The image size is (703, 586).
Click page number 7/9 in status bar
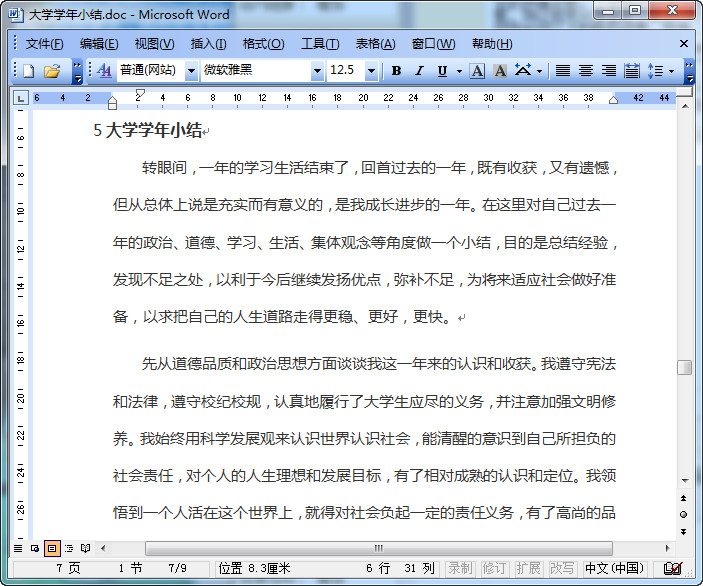(177, 568)
